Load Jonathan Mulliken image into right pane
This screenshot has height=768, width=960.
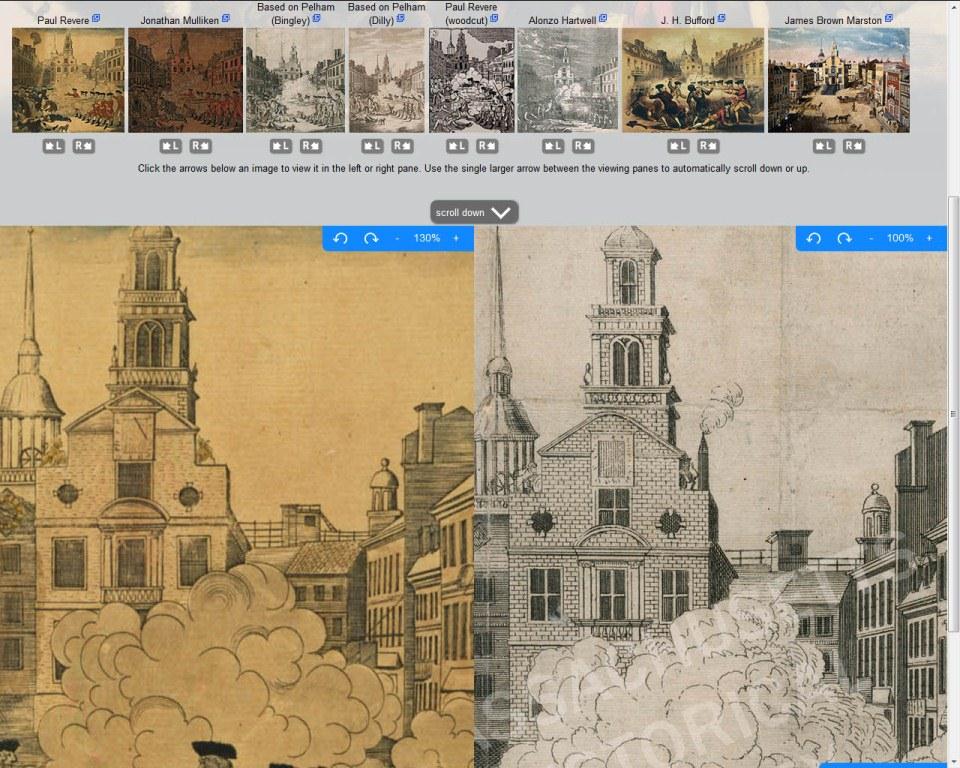coord(201,146)
